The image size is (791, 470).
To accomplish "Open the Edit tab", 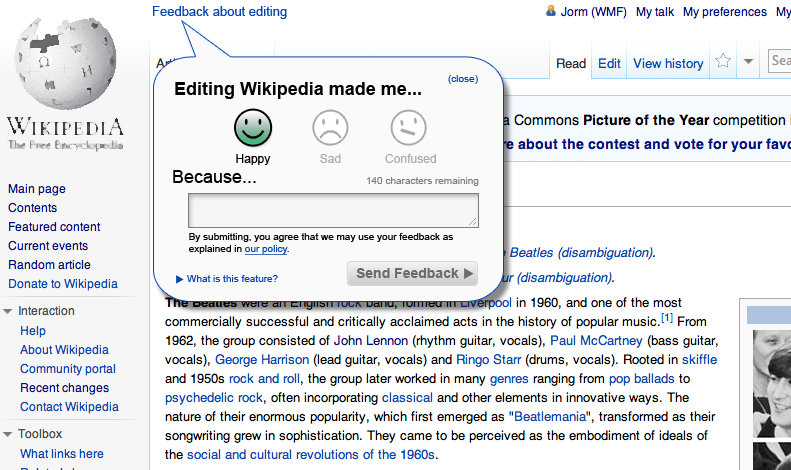I will [x=609, y=64].
